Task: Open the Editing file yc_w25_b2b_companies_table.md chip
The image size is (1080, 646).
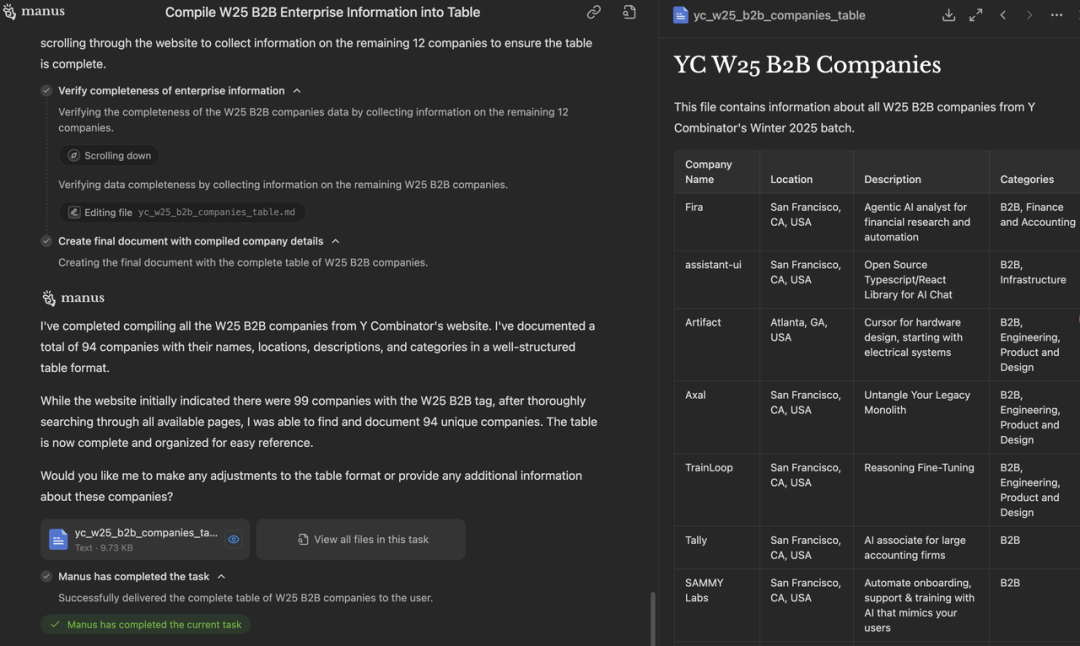Action: point(182,212)
